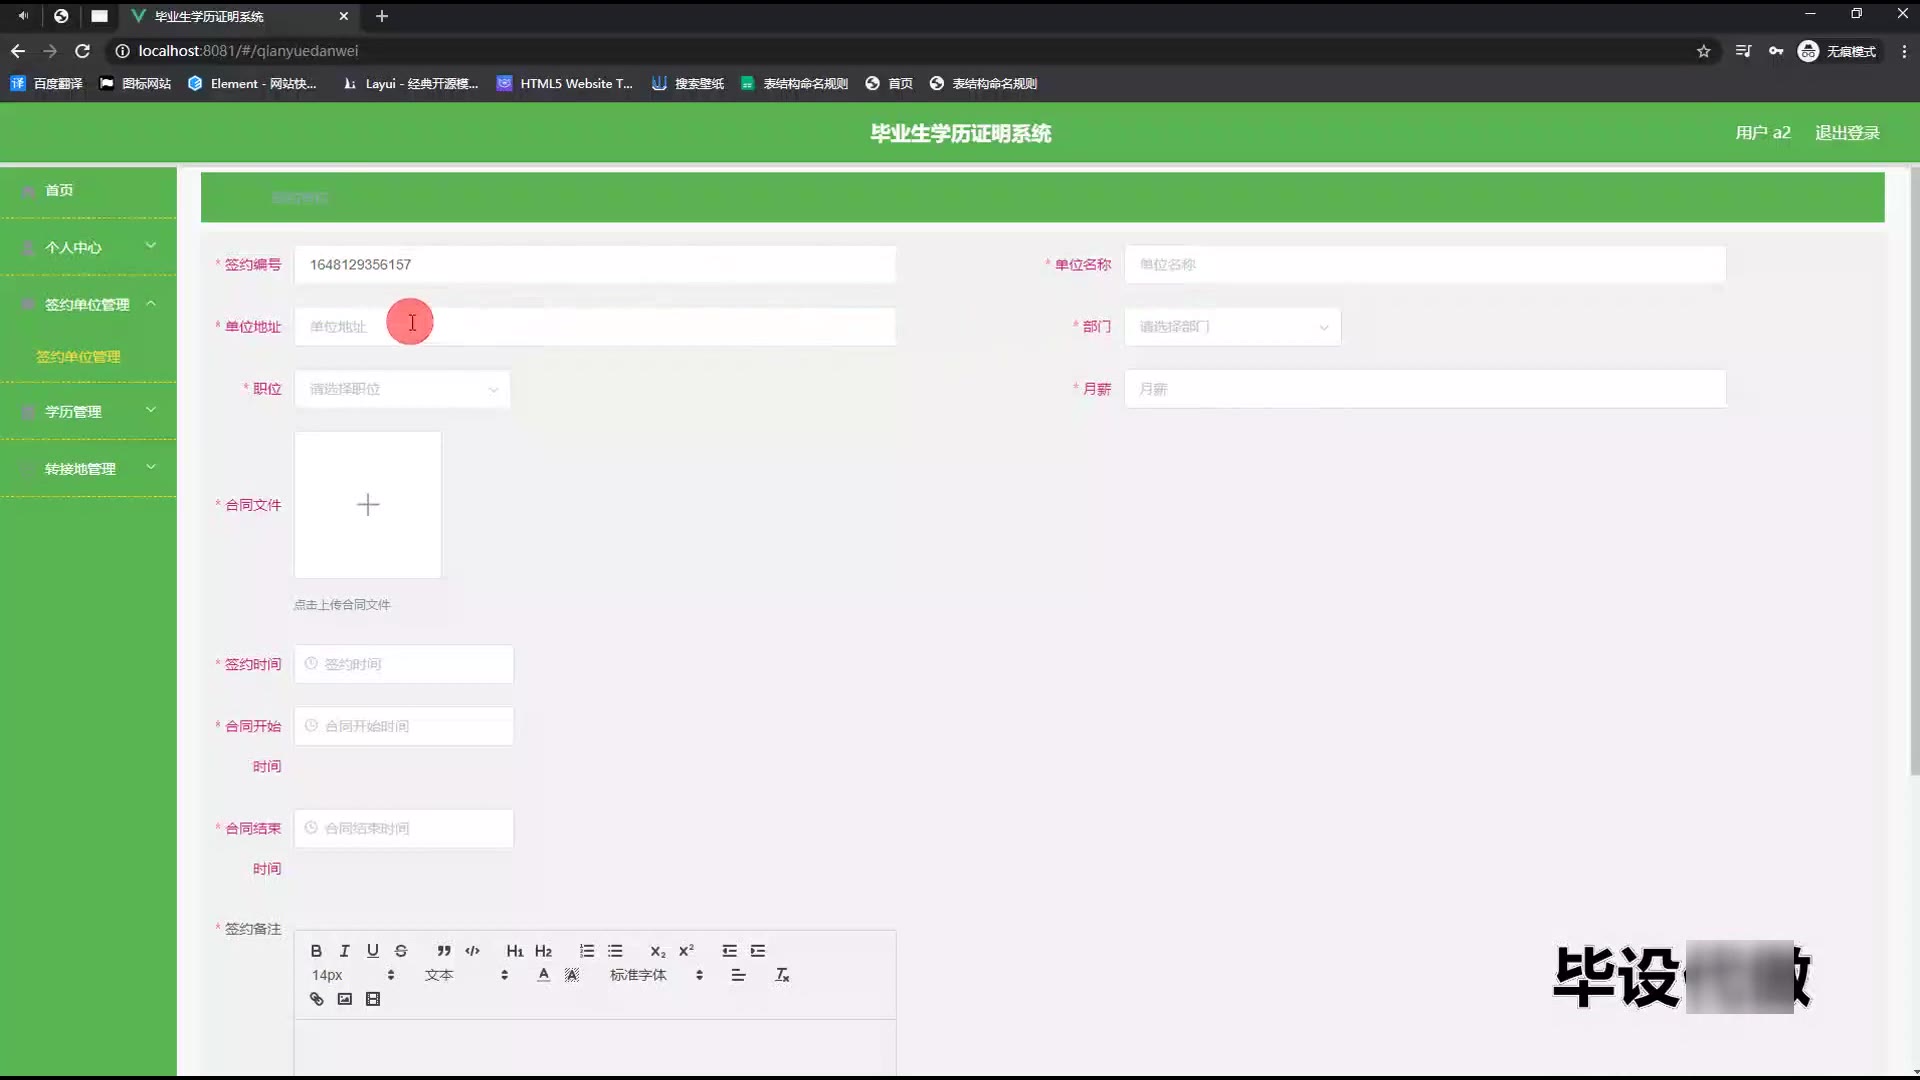Focus the 单位地址 input field

pyautogui.click(x=595, y=327)
